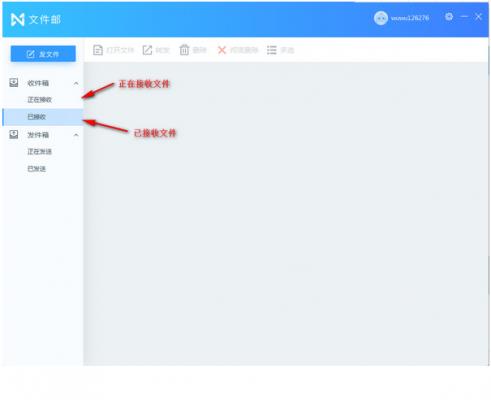Select the highlighted 已接收 item
491x400 pixels.
(43, 117)
